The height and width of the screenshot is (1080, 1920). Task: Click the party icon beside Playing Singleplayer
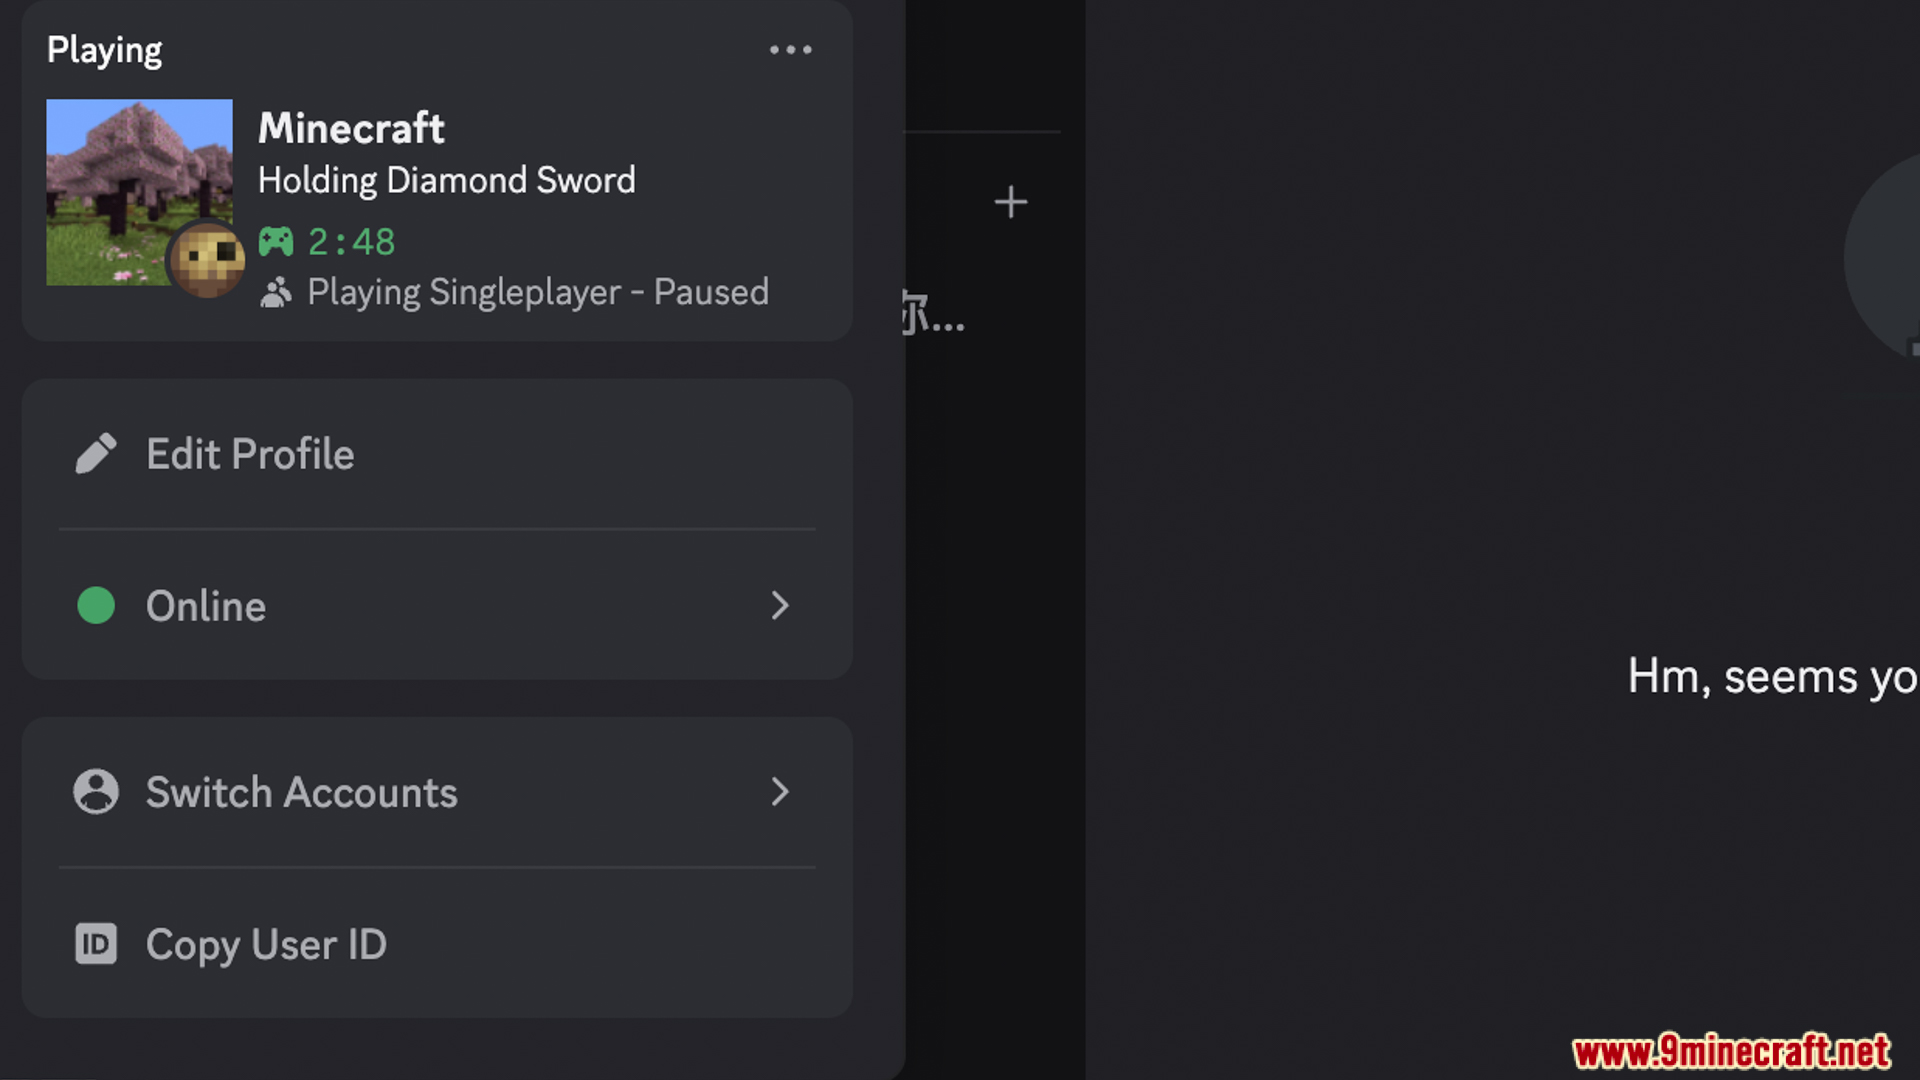click(276, 293)
